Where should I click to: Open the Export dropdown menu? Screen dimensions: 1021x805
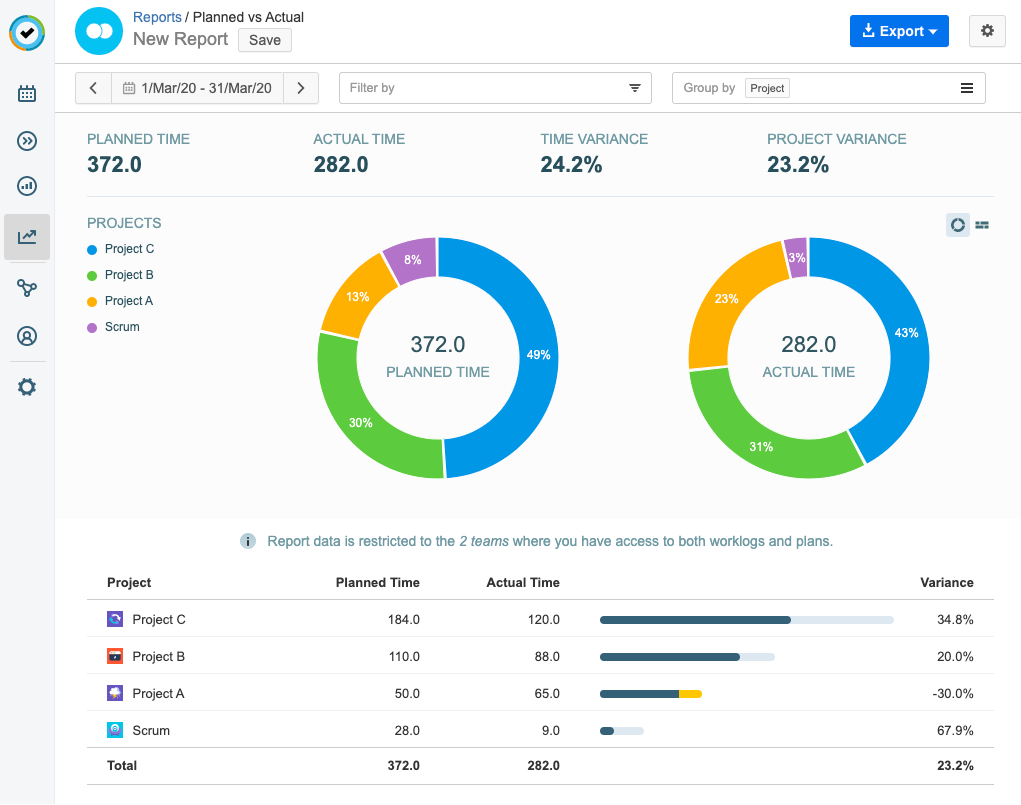point(898,31)
